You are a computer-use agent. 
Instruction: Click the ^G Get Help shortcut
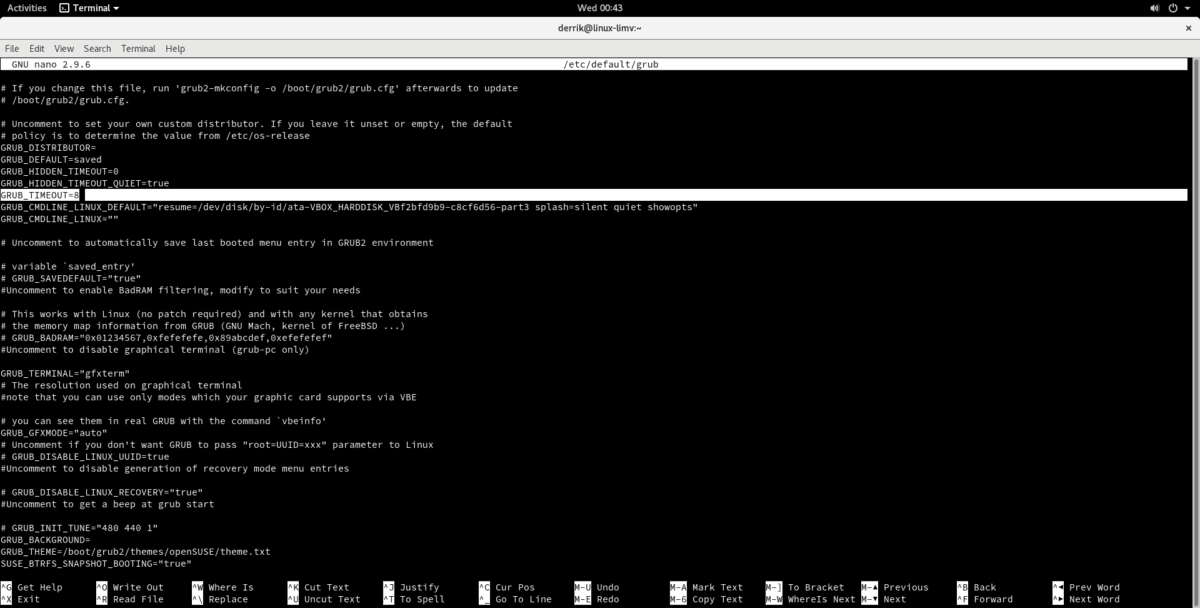[x=32, y=588]
